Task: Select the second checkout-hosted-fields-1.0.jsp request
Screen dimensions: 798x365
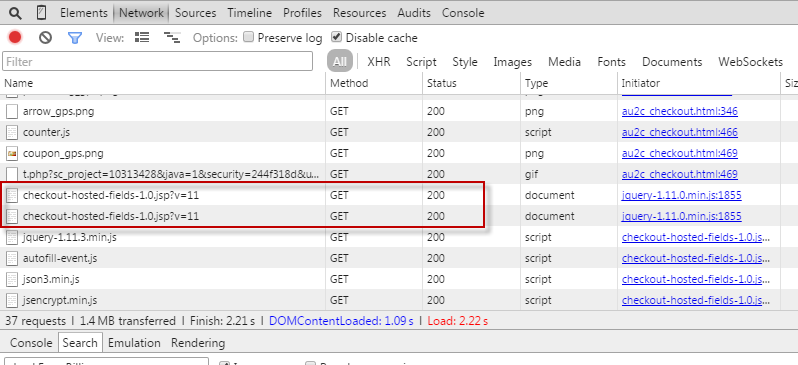Action: coord(111,216)
